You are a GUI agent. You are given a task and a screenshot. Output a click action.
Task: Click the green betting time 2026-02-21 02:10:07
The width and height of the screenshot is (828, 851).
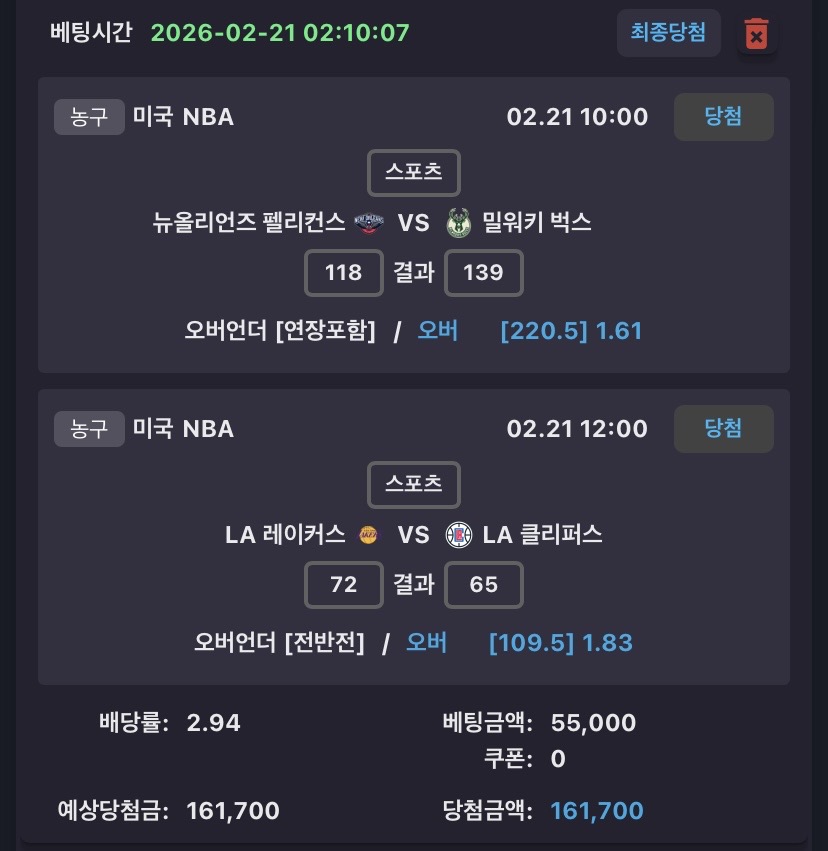pyautogui.click(x=280, y=33)
